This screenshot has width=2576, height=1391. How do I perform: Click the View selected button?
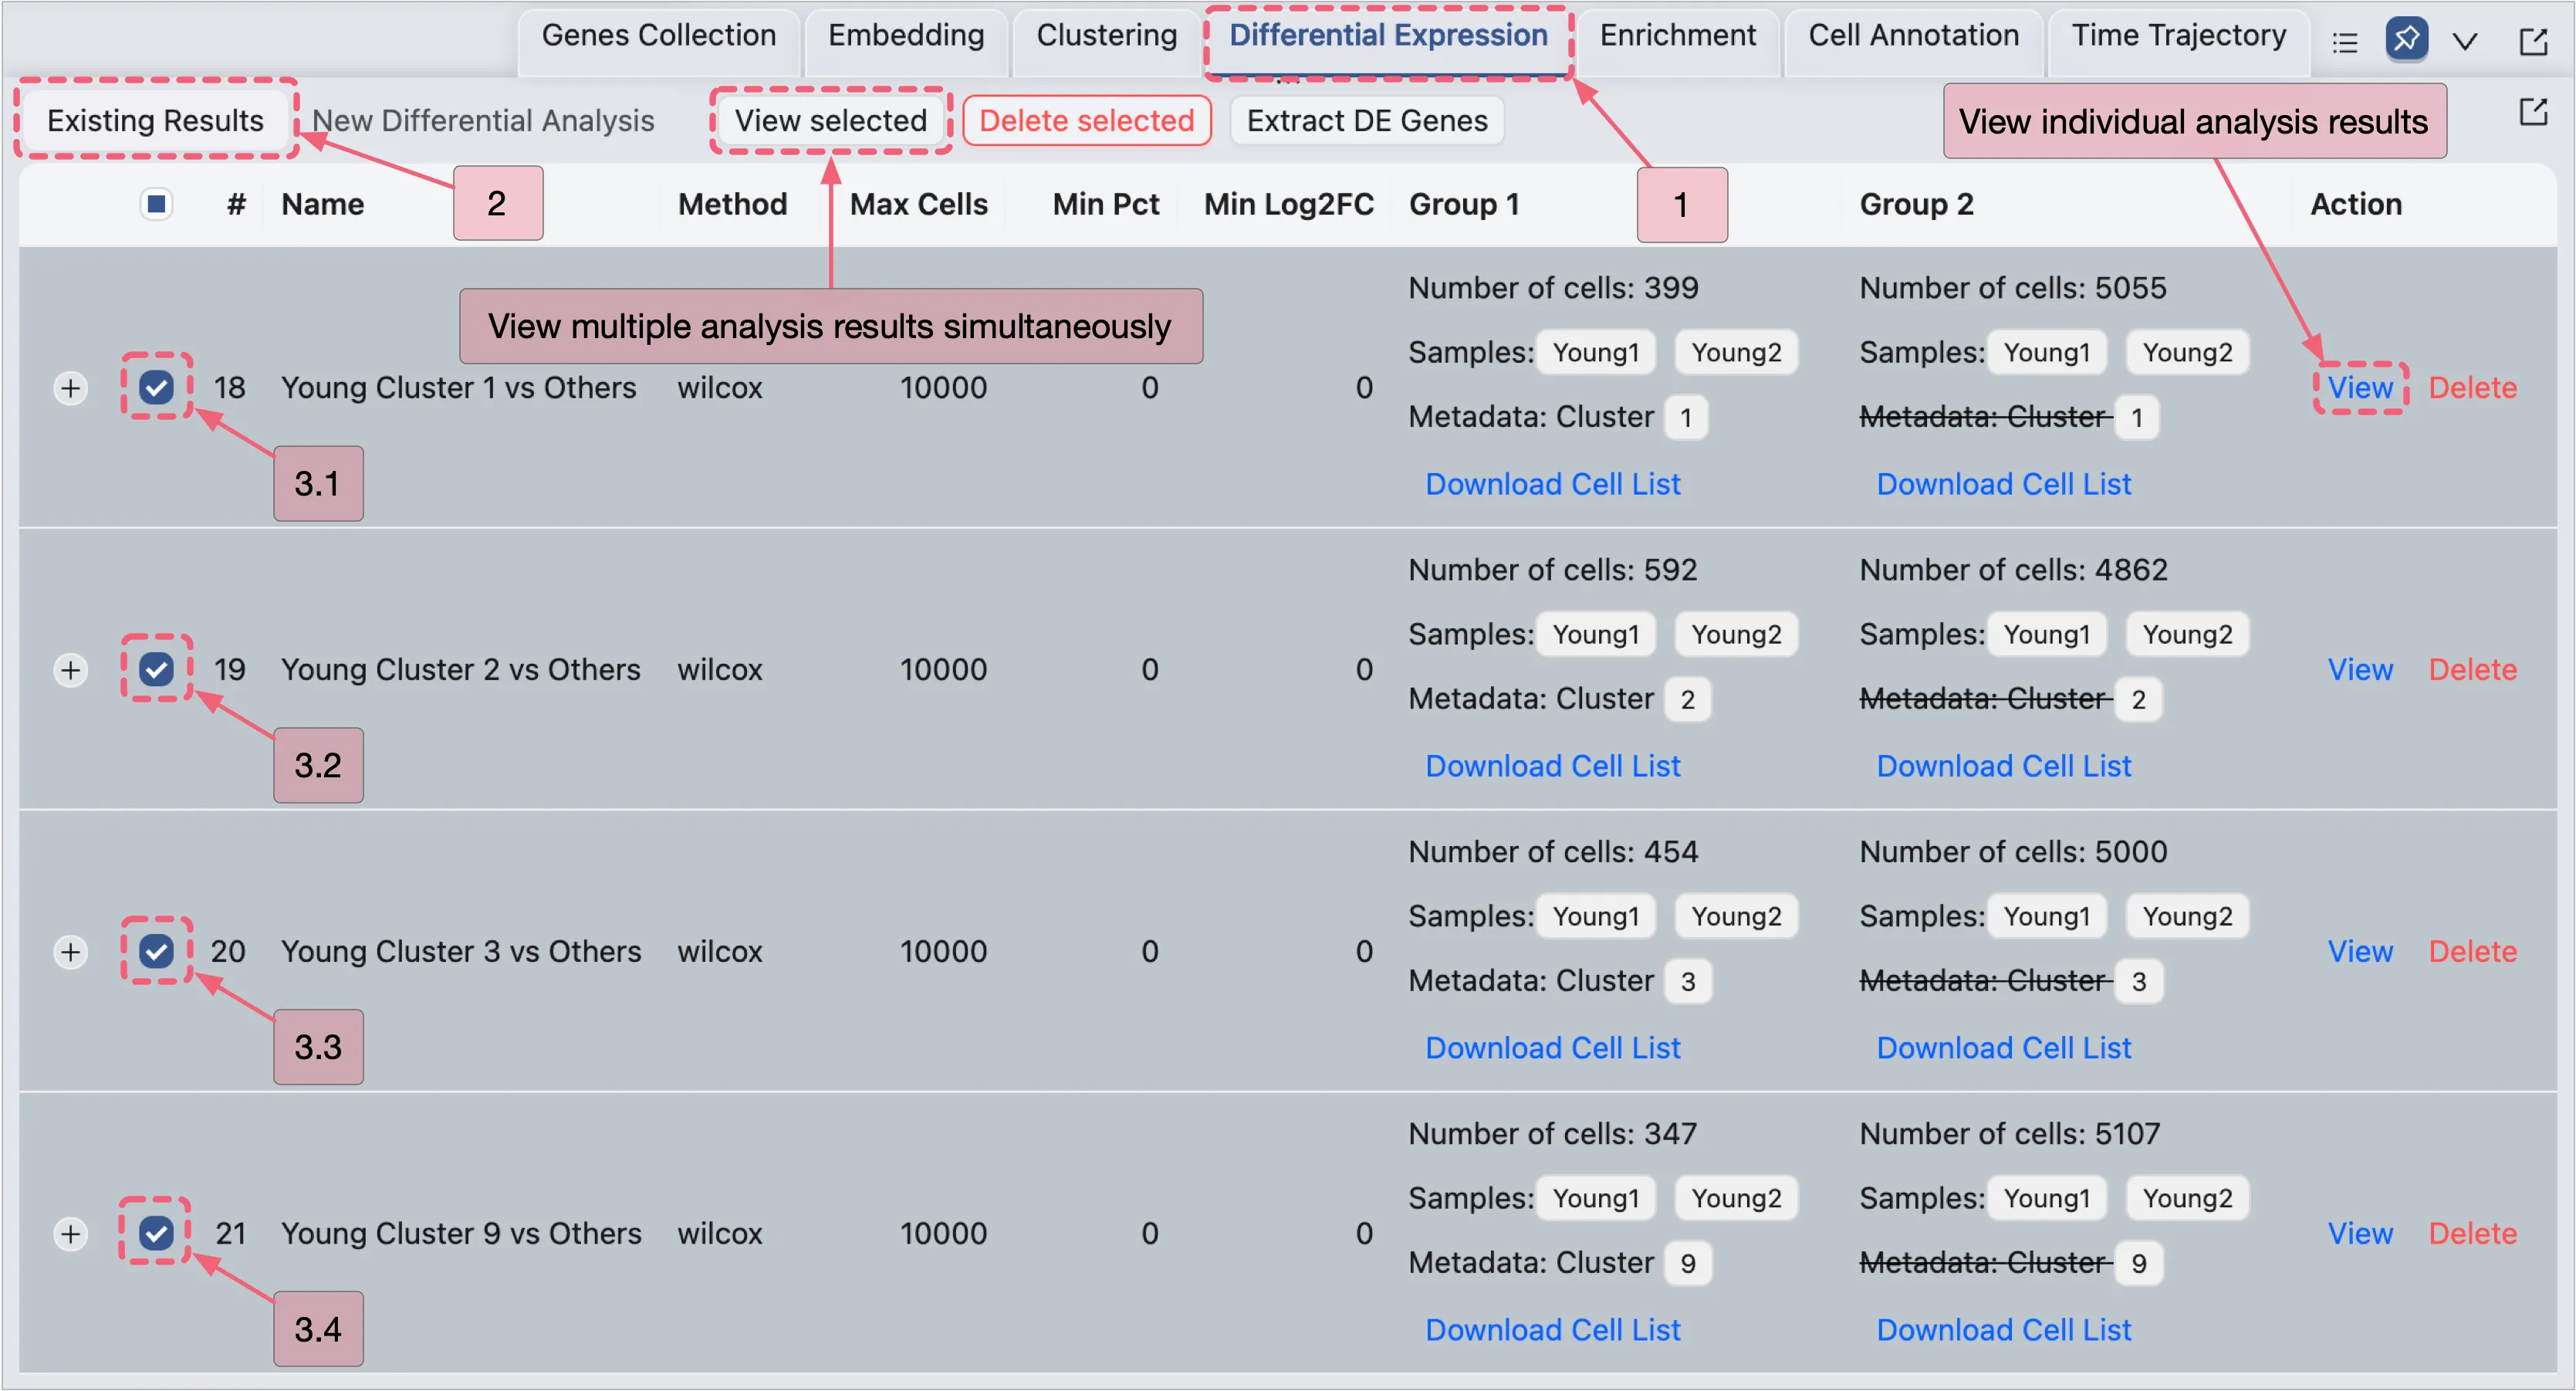click(x=830, y=121)
